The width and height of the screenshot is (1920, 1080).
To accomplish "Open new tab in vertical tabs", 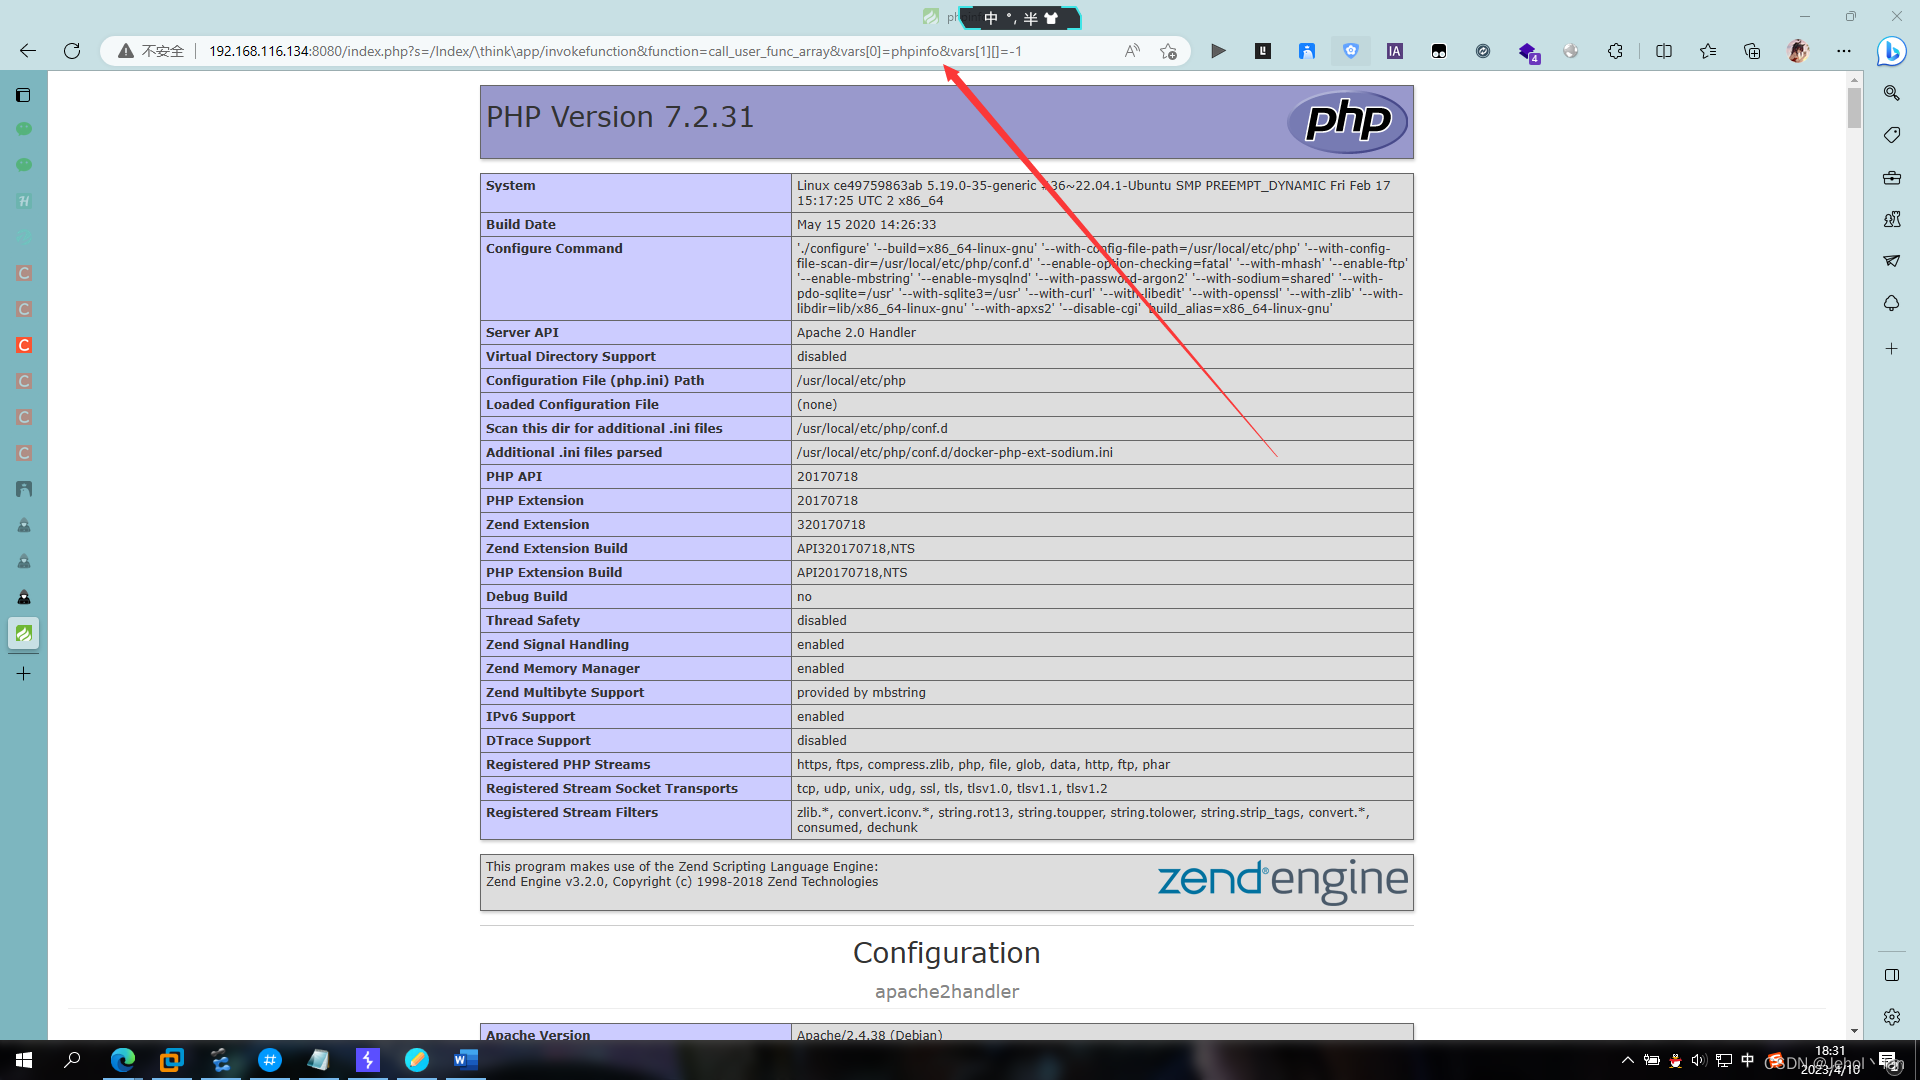I will coord(23,674).
